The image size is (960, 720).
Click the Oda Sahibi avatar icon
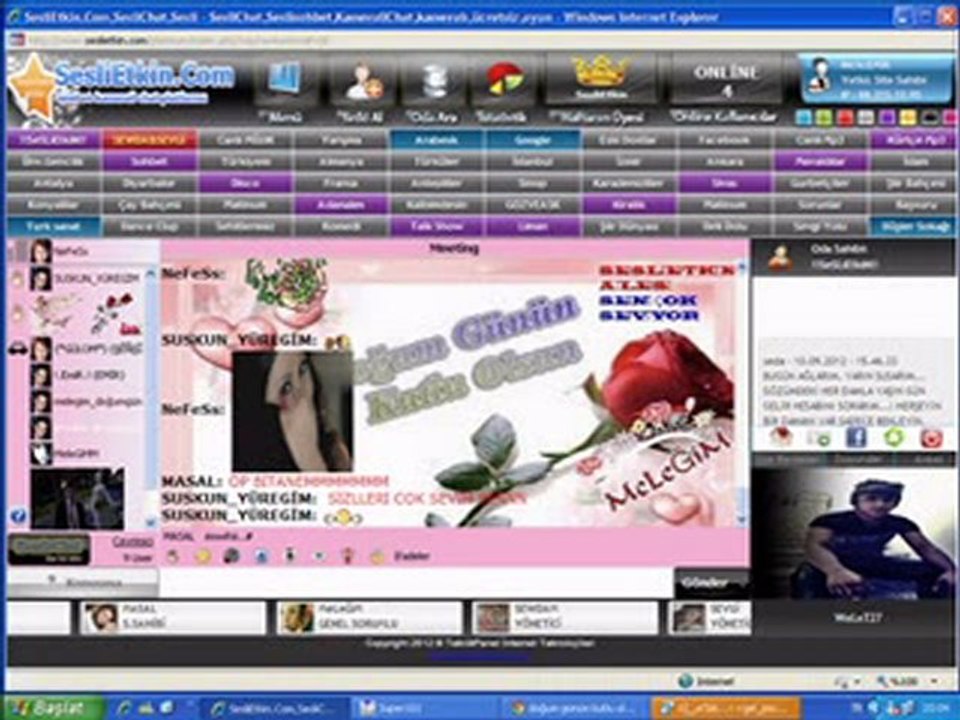[x=780, y=258]
